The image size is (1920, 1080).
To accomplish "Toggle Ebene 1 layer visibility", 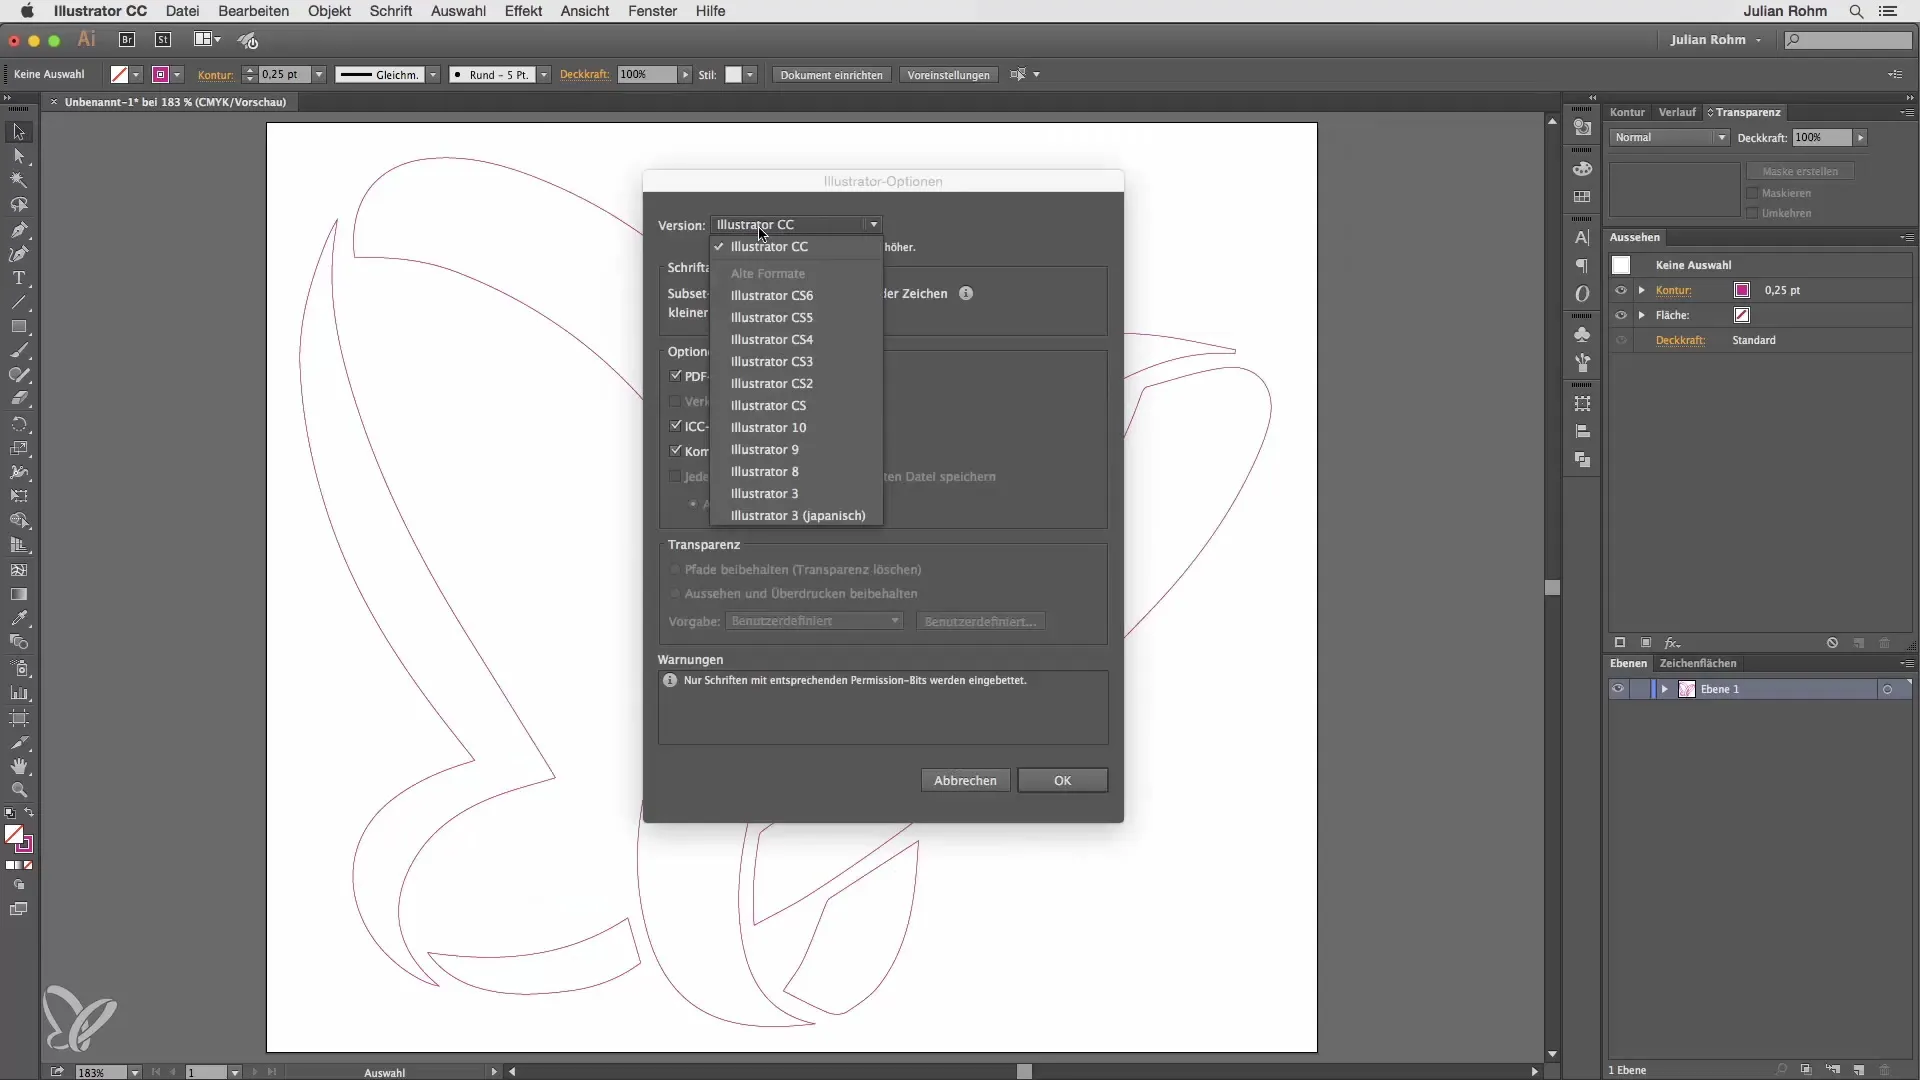I will point(1618,689).
